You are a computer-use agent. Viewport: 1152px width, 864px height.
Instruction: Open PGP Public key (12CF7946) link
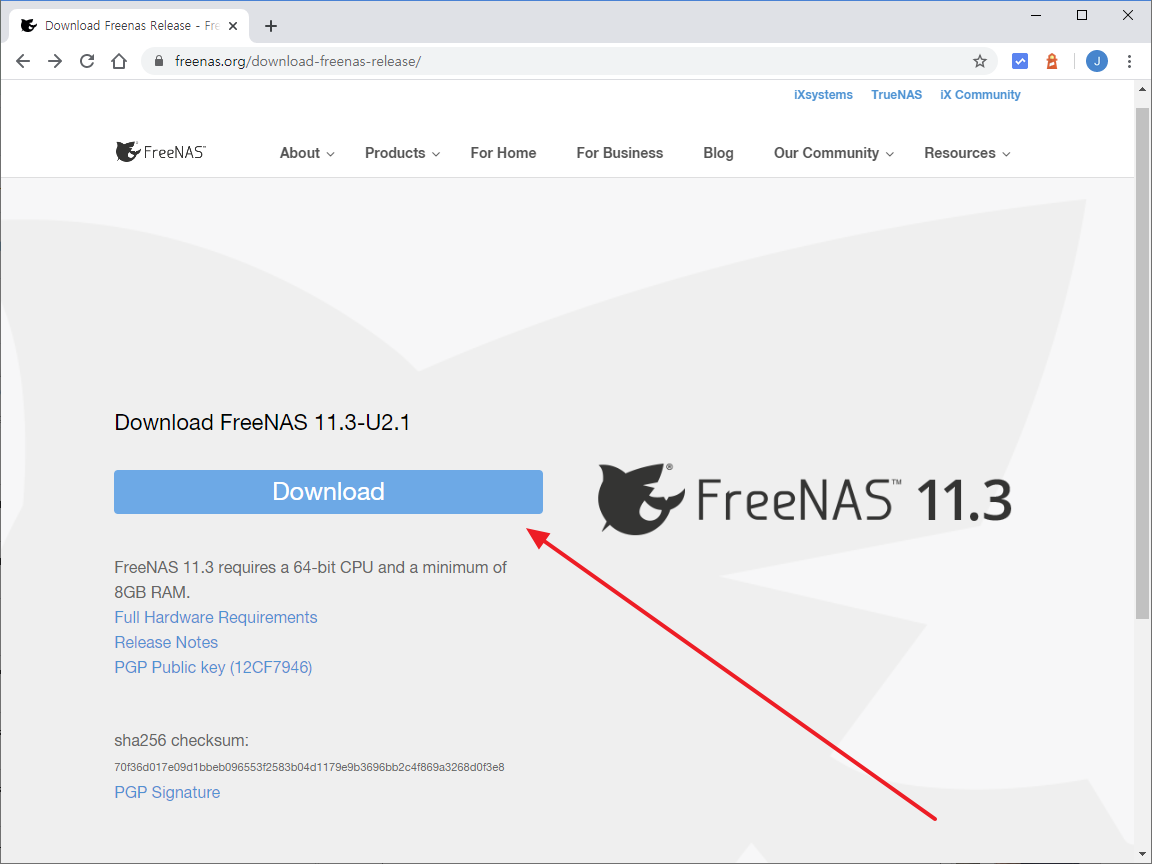pyautogui.click(x=213, y=667)
